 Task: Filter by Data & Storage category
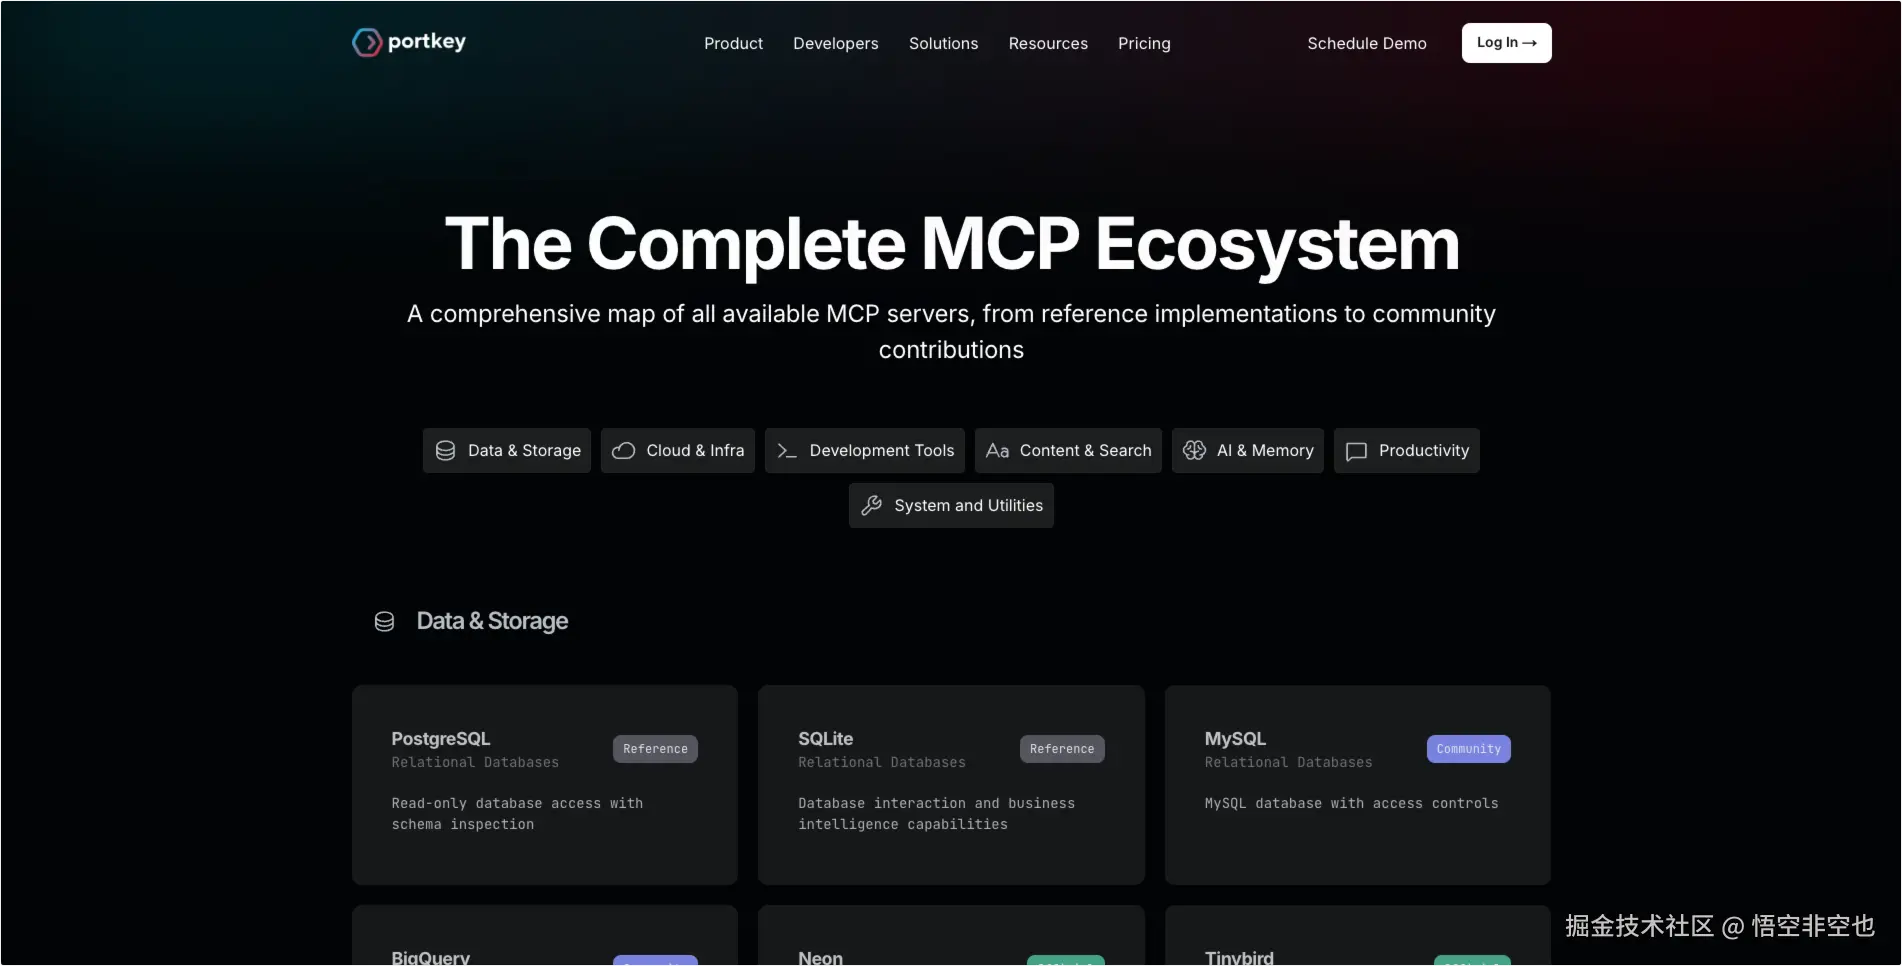(x=507, y=451)
